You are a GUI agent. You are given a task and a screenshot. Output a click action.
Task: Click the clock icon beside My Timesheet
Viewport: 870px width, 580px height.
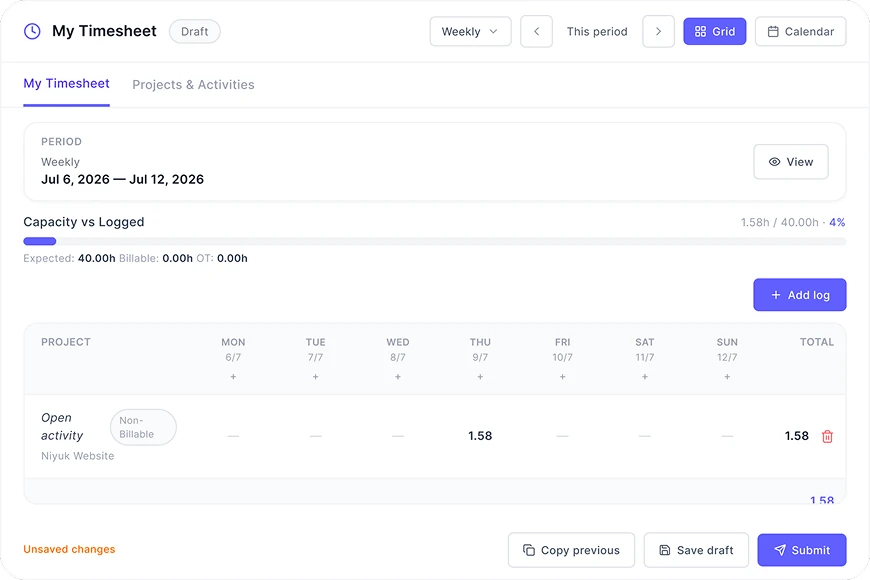pyautogui.click(x=32, y=31)
